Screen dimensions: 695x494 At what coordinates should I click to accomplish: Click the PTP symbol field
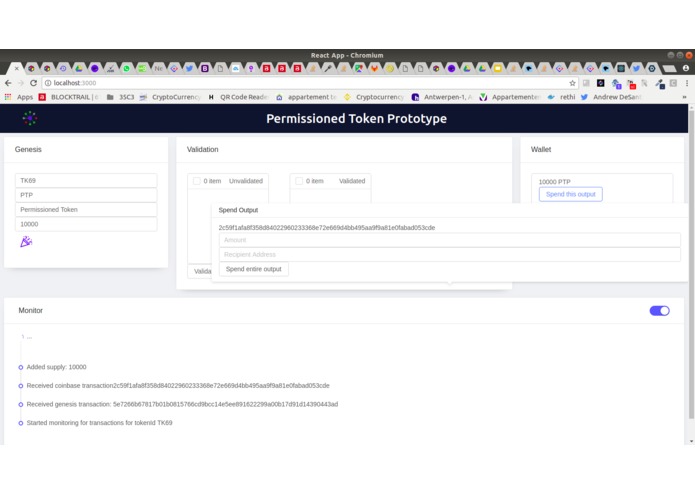[x=86, y=195]
